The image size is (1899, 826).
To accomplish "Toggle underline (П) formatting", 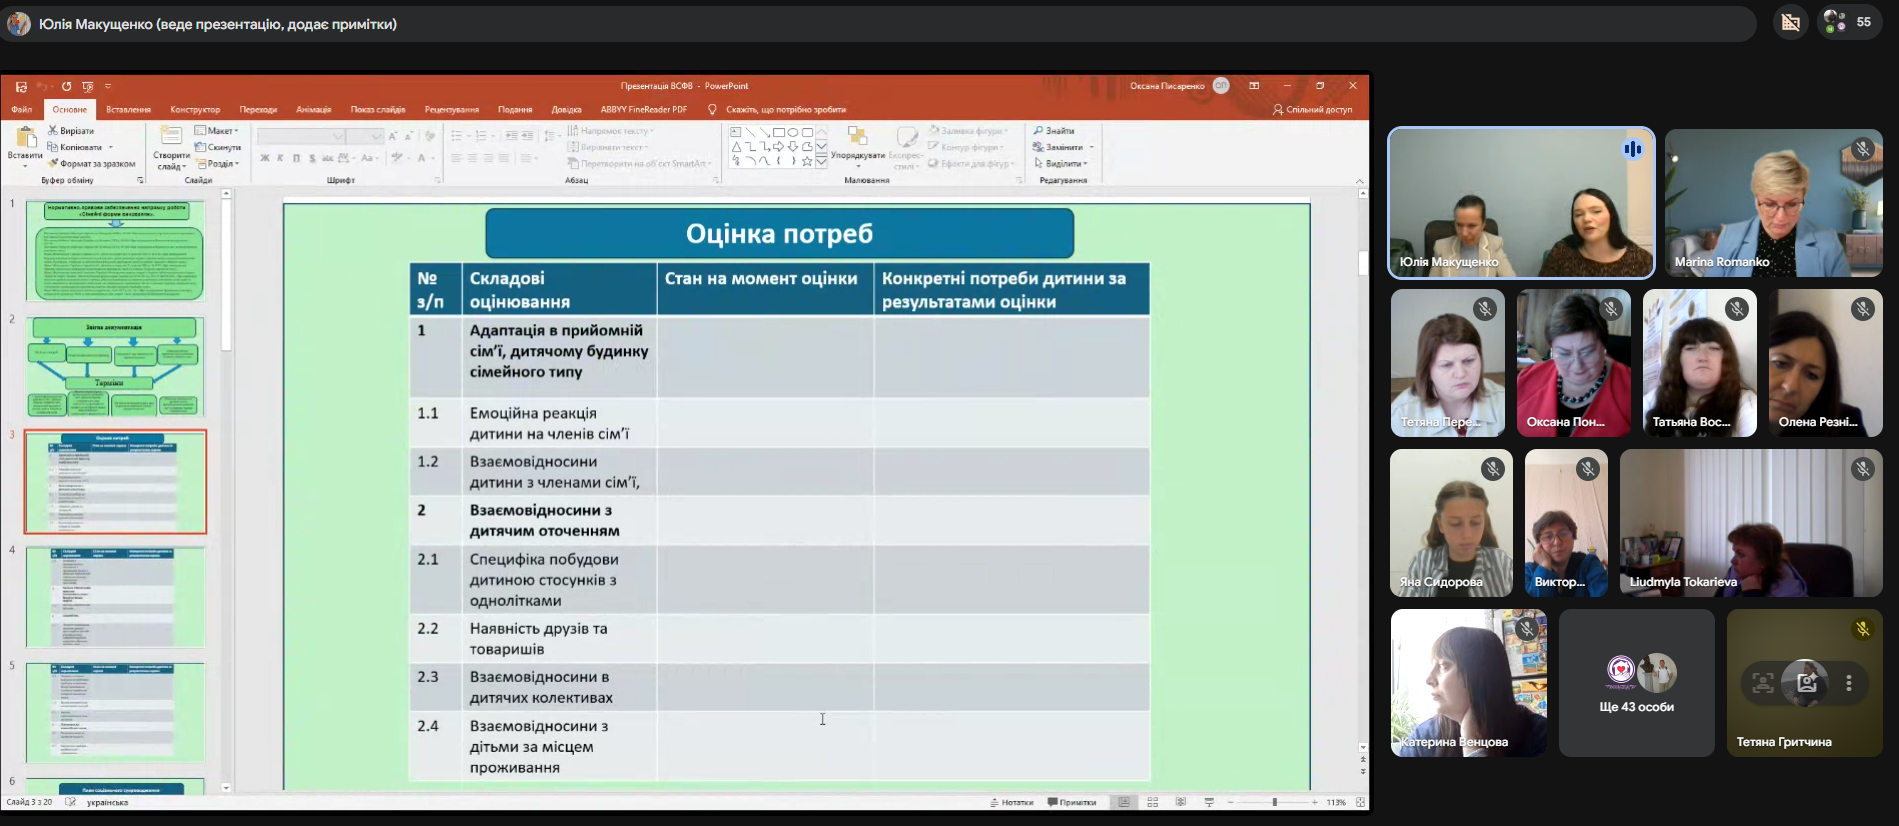I will pyautogui.click(x=297, y=158).
